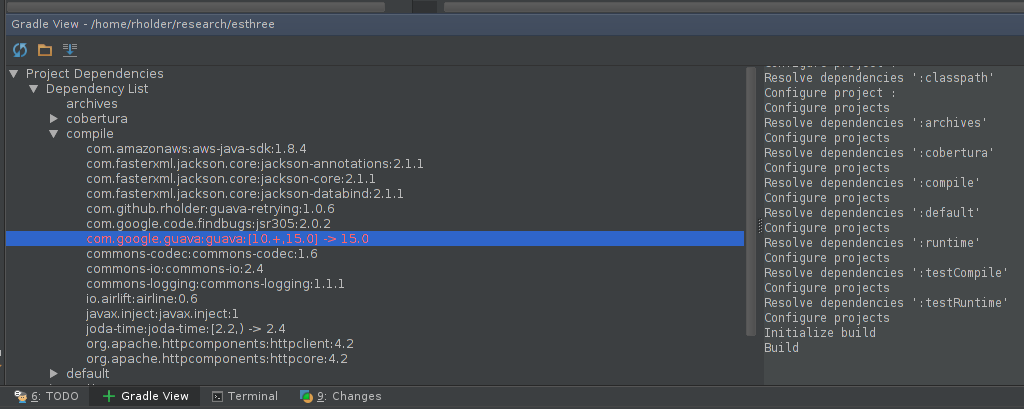Click the refresh Gradle dependencies icon
Screen dimensions: 1024x409
coord(20,50)
